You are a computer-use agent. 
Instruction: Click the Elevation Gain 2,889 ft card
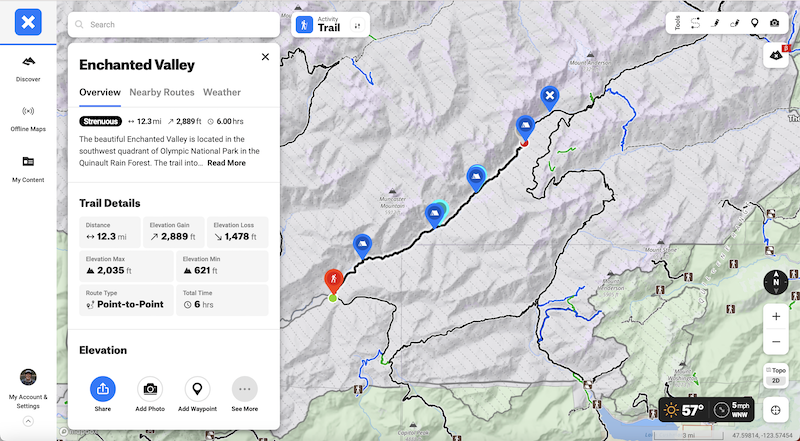coord(173,232)
